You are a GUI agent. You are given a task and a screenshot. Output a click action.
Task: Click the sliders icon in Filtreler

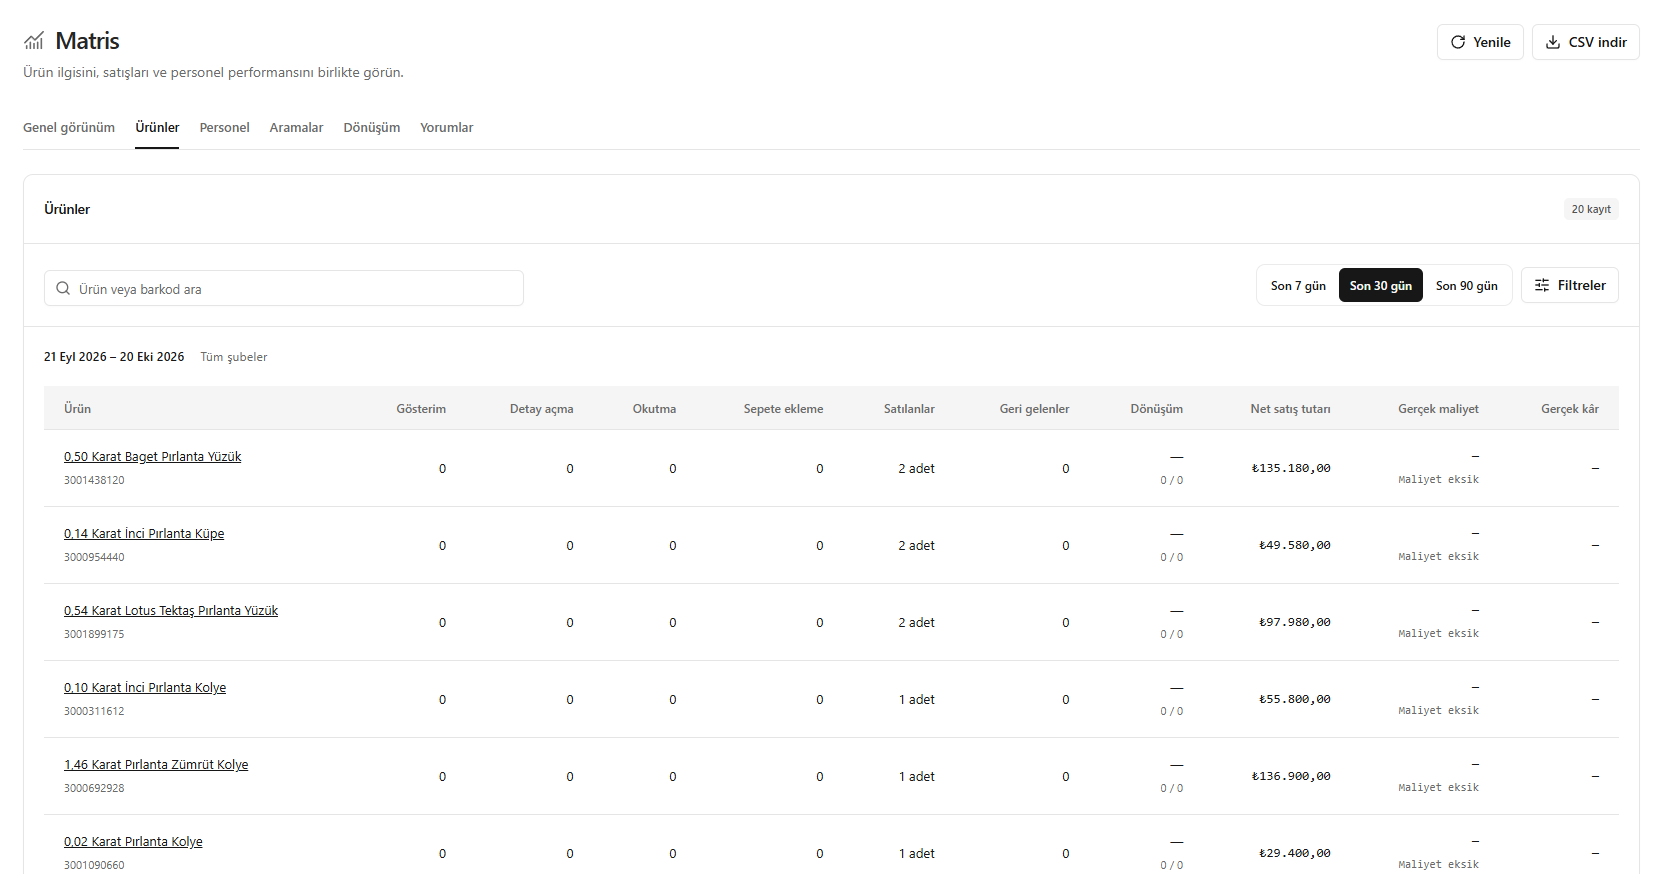click(x=1542, y=285)
